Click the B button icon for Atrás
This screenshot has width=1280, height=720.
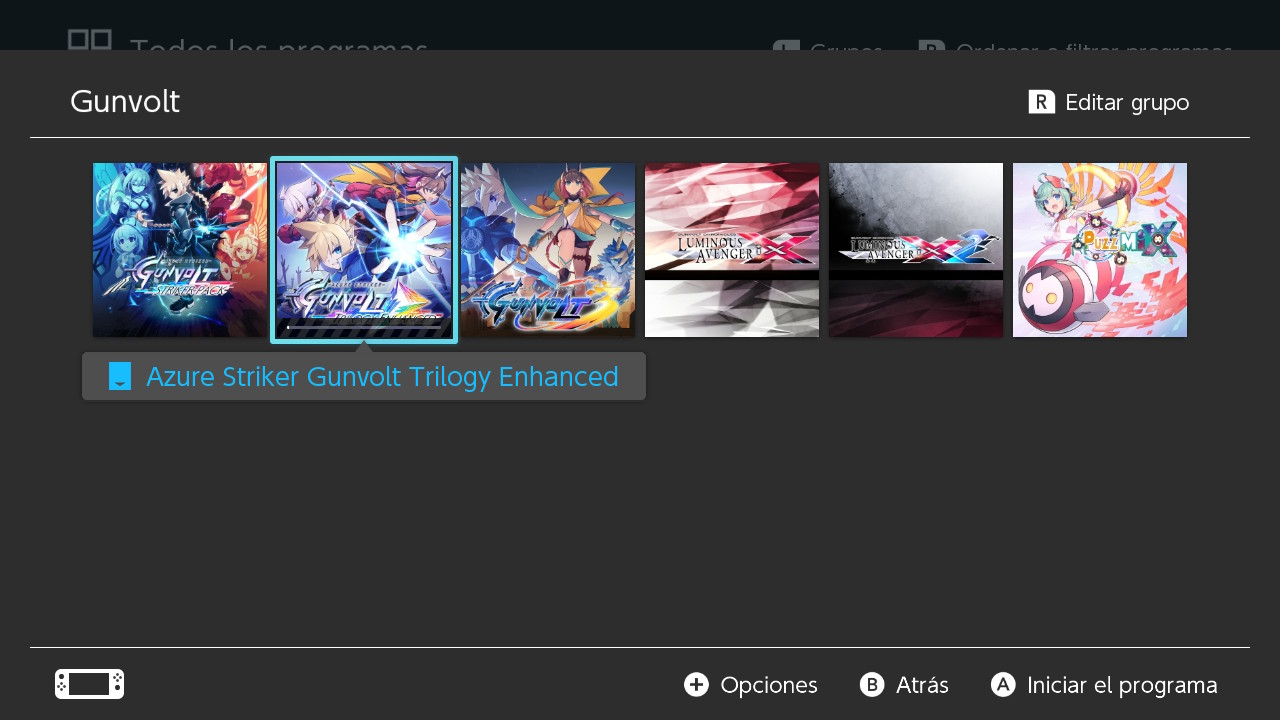(872, 684)
